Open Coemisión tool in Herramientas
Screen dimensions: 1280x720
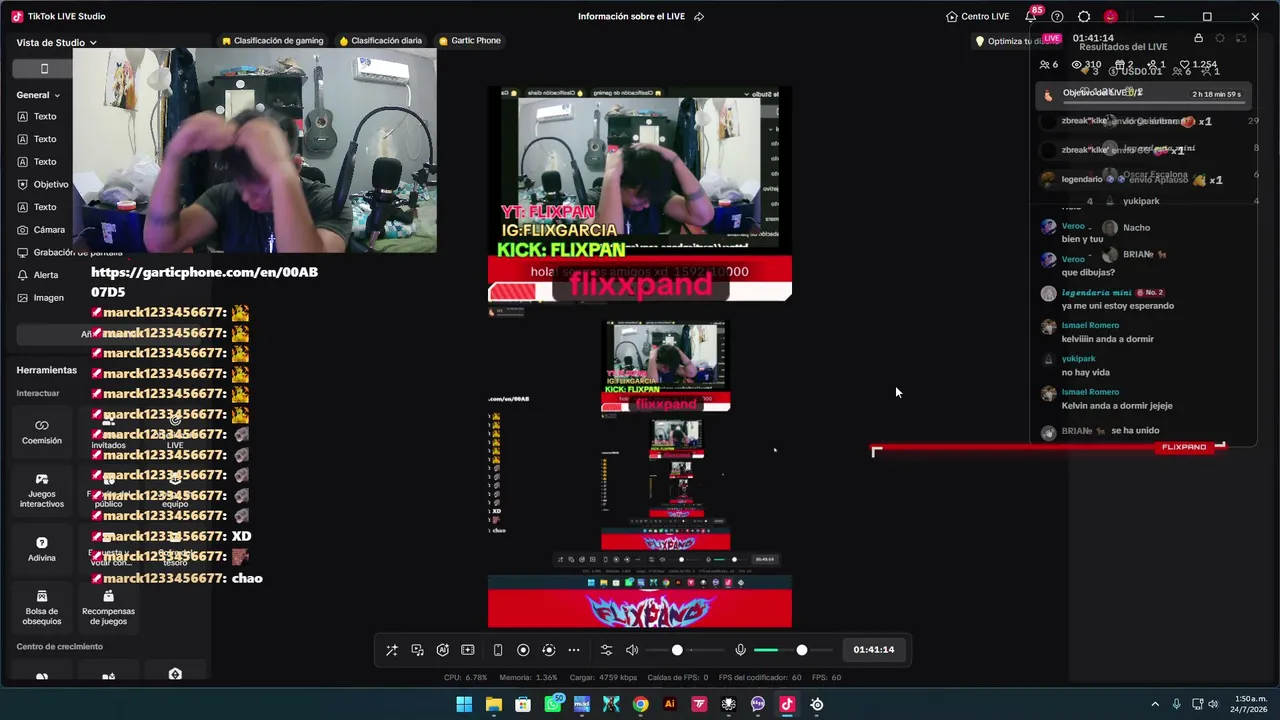point(42,431)
